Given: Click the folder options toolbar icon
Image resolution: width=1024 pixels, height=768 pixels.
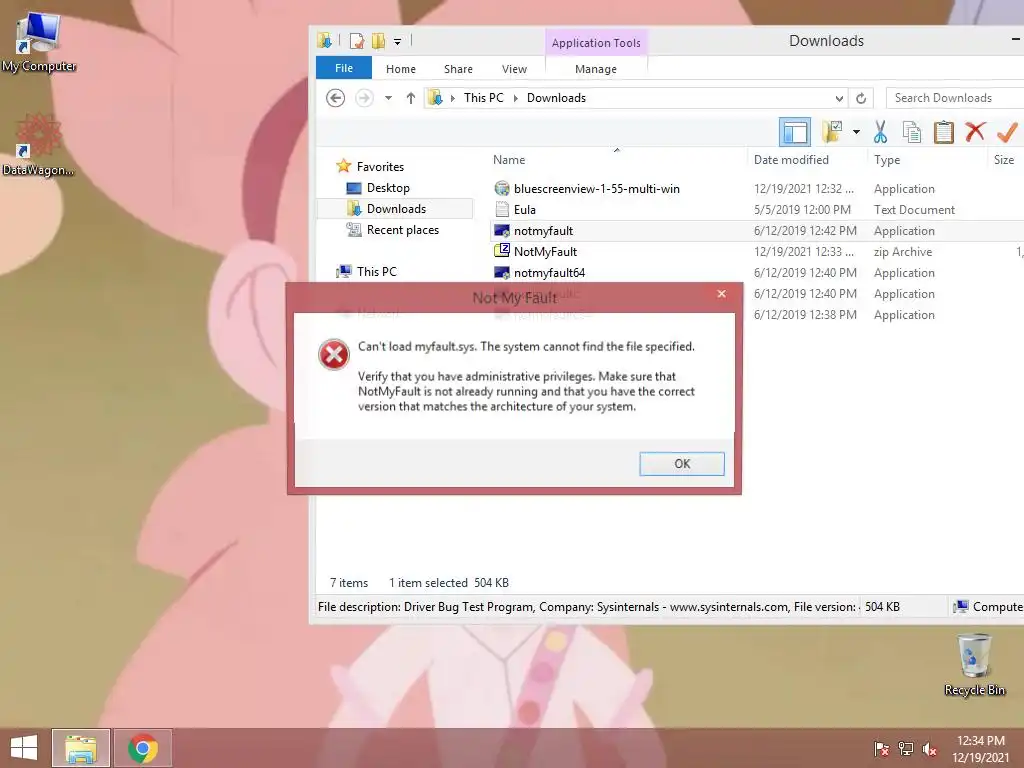Looking at the screenshot, I should (x=832, y=131).
